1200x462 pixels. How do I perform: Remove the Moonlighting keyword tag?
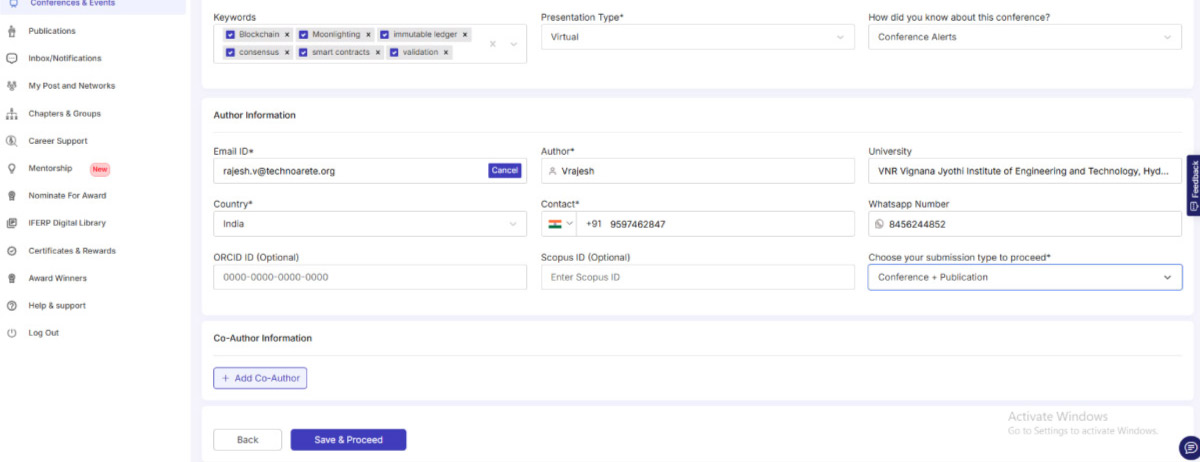coord(368,34)
